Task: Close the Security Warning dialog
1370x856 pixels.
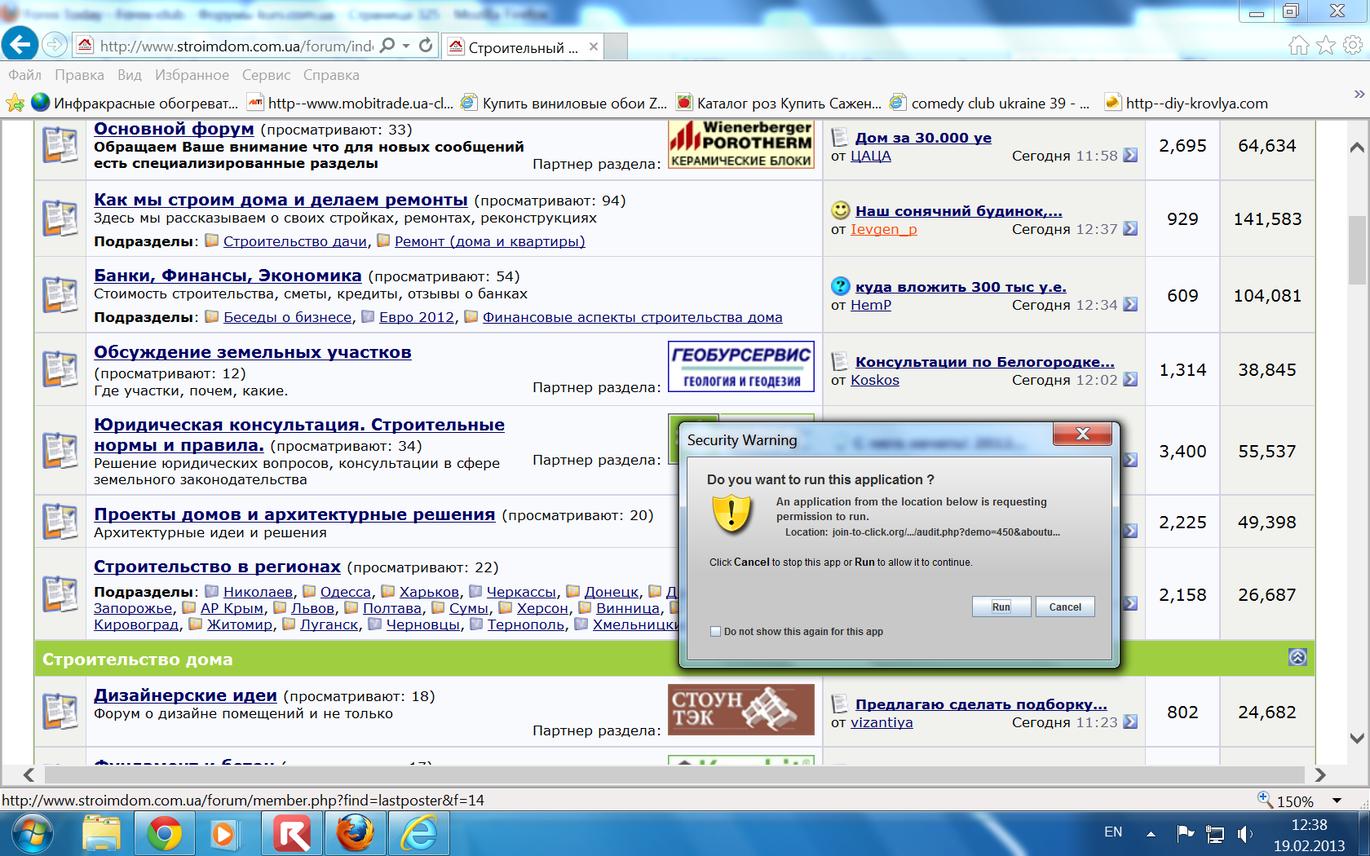Action: 1082,434
